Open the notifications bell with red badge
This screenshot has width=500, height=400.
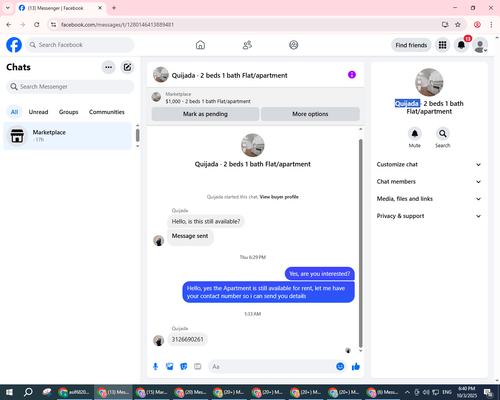click(x=461, y=45)
